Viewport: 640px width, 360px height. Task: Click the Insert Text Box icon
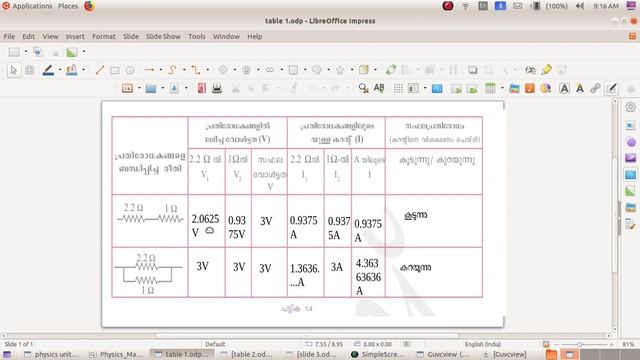pyautogui.click(x=564, y=88)
